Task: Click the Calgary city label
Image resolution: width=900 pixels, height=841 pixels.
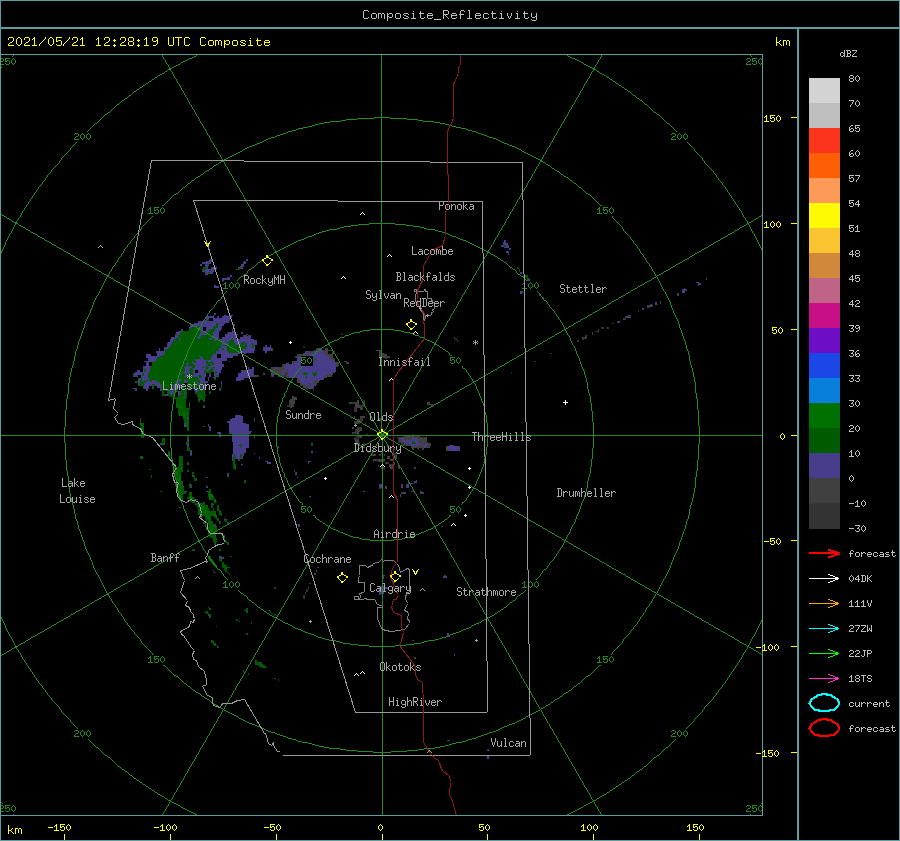Action: pyautogui.click(x=390, y=588)
